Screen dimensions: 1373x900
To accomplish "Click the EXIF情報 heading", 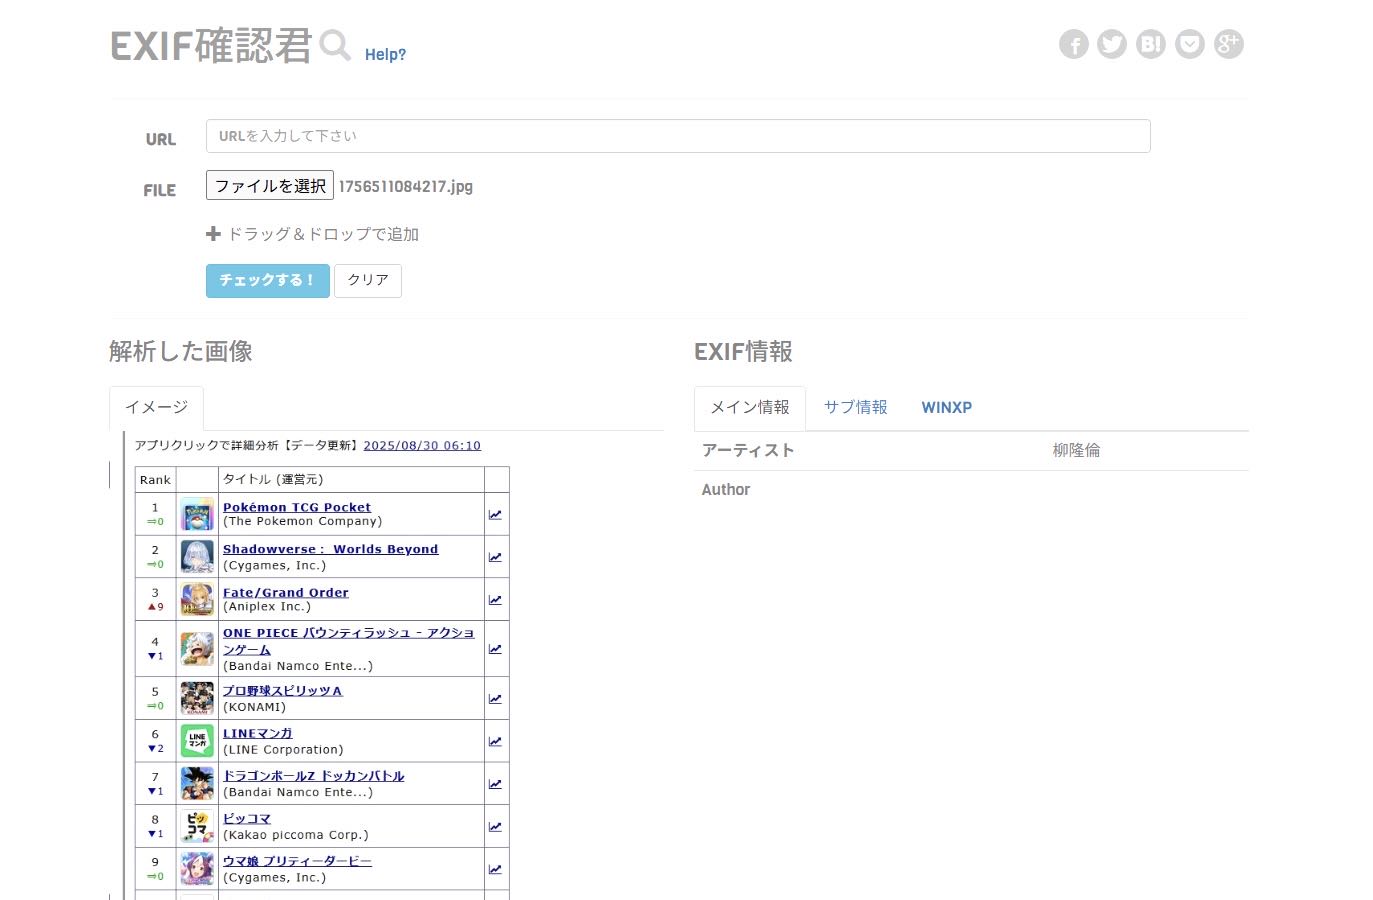I will (x=743, y=352).
